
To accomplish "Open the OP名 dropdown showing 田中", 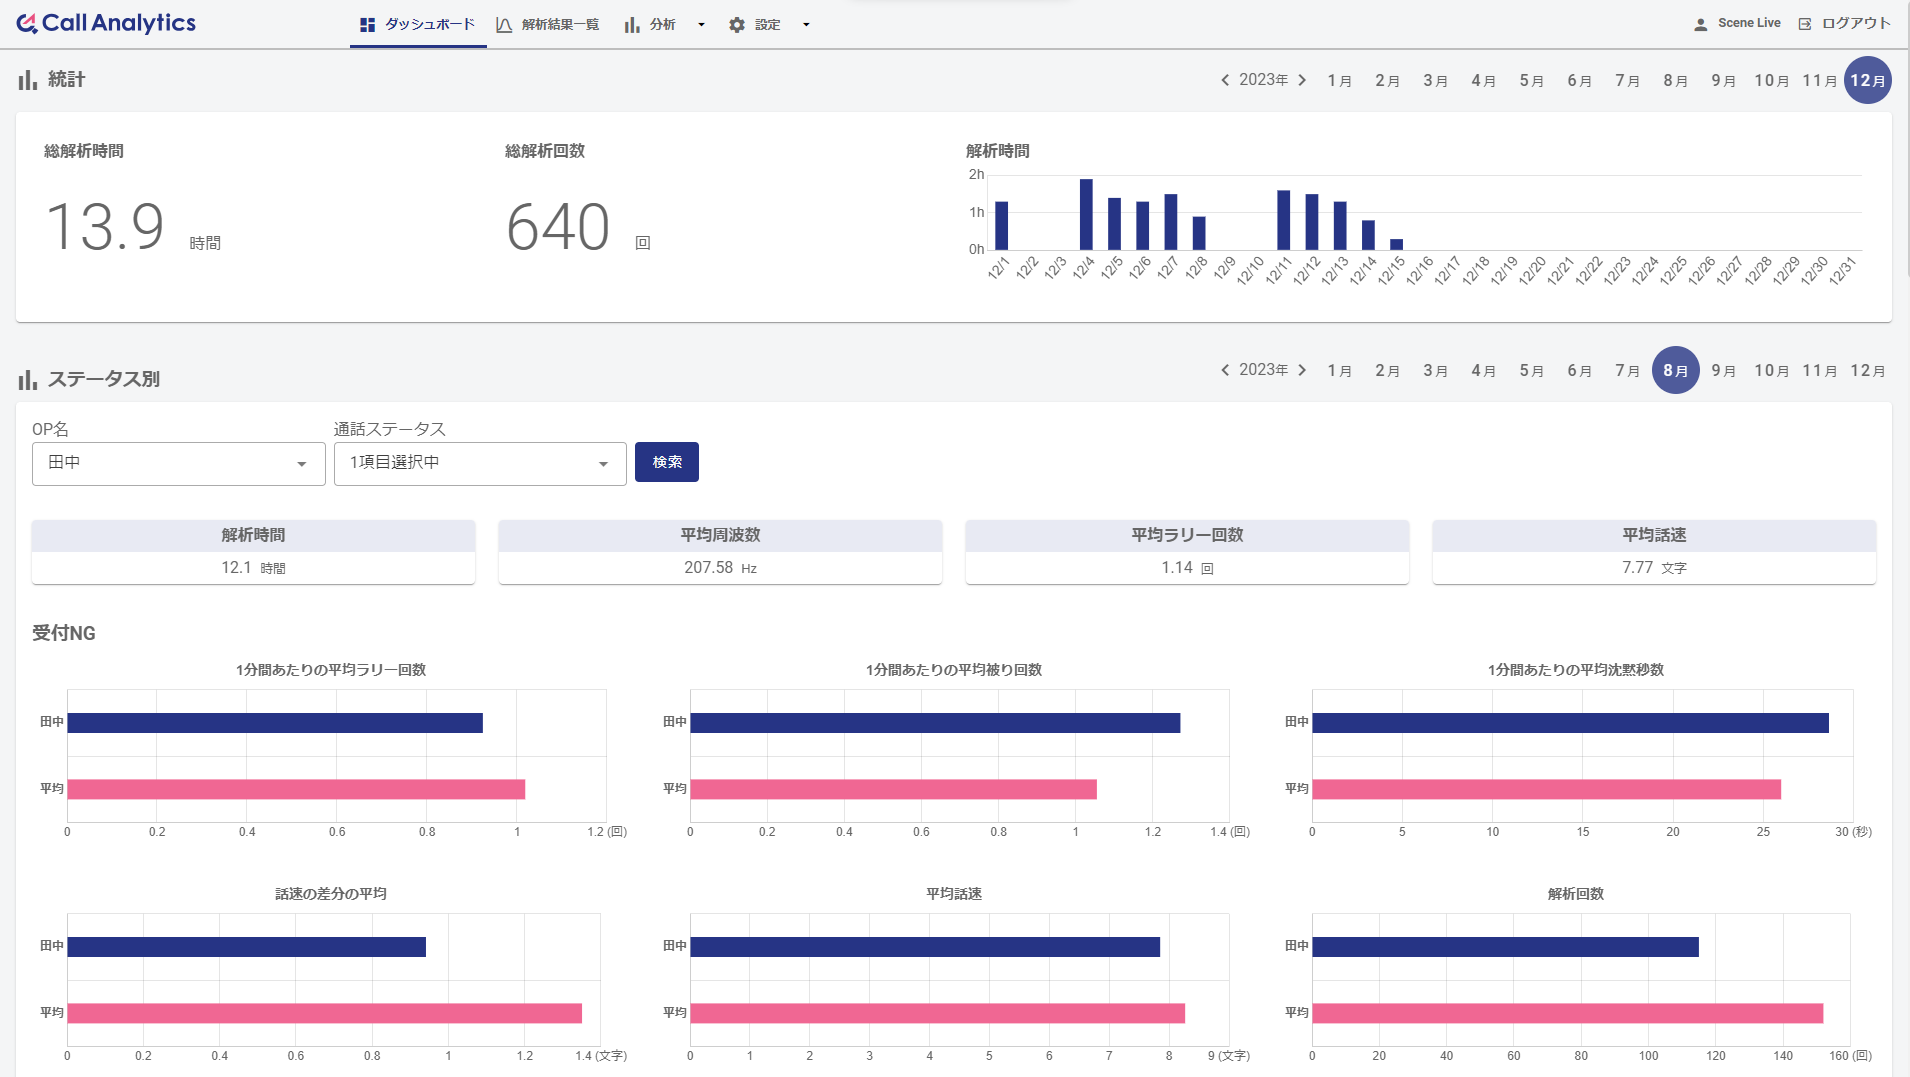I will click(x=179, y=463).
